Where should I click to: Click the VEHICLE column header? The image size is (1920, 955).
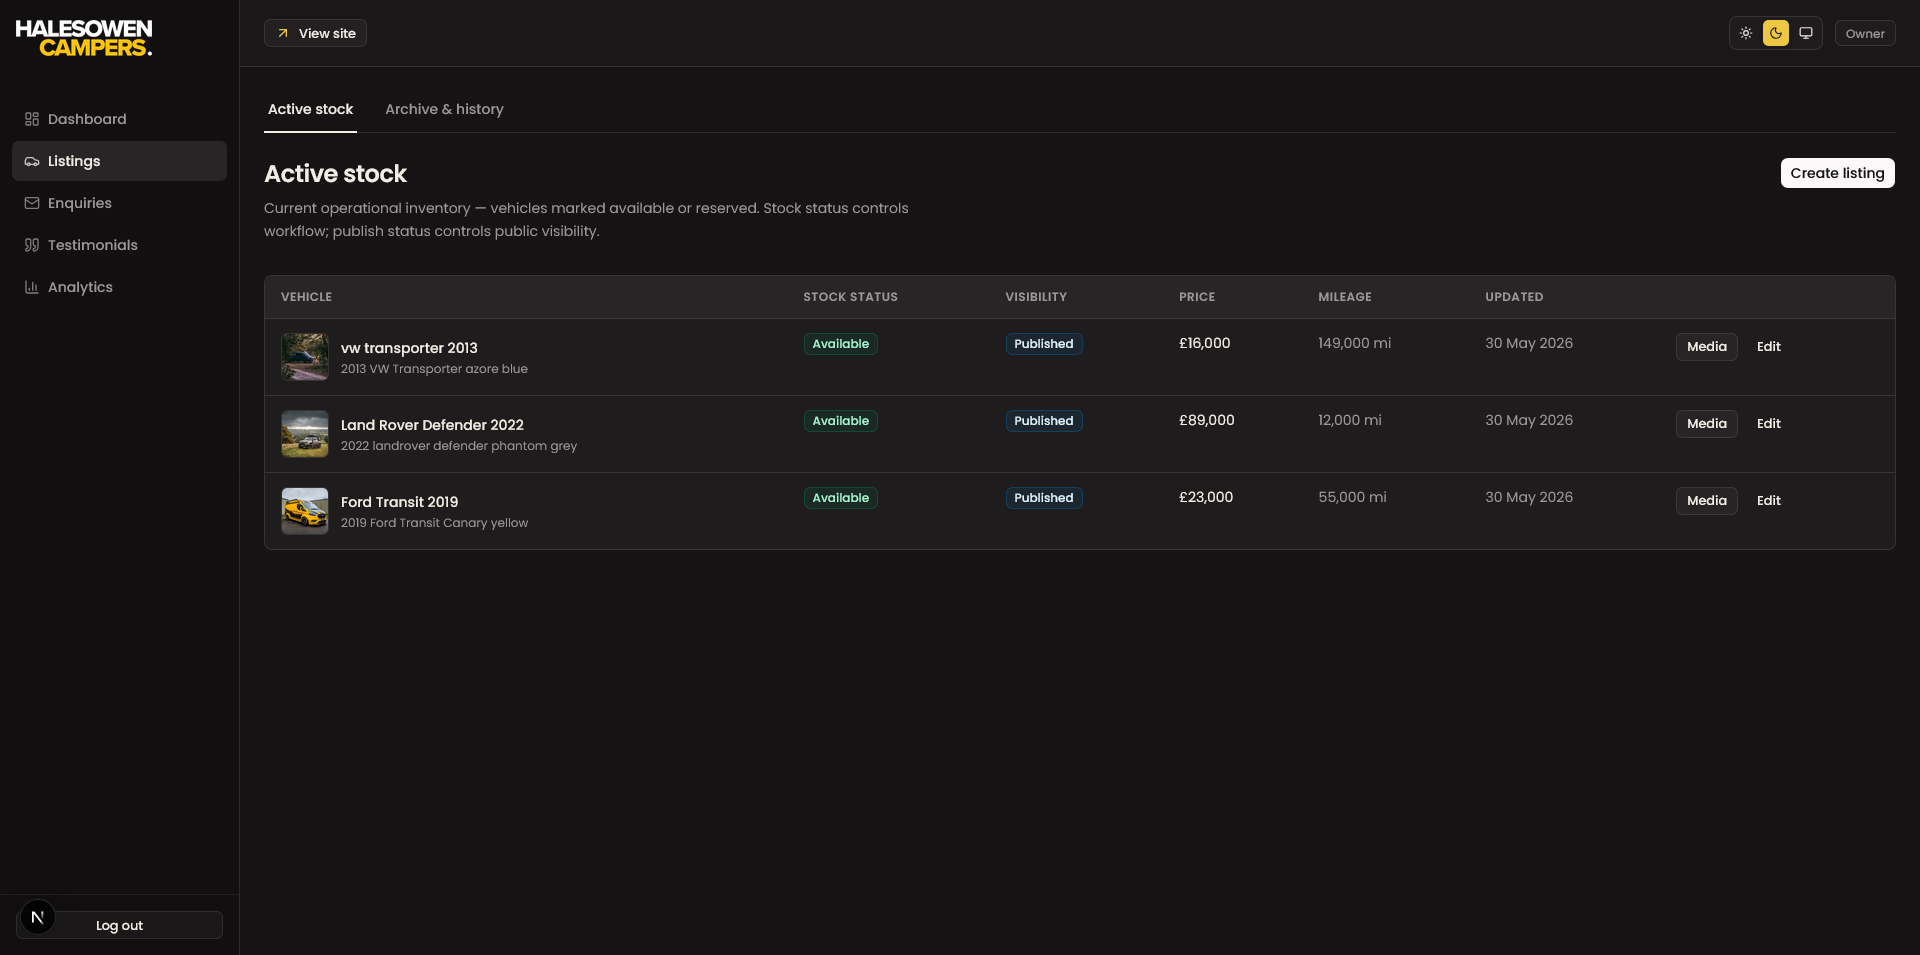pyautogui.click(x=306, y=297)
